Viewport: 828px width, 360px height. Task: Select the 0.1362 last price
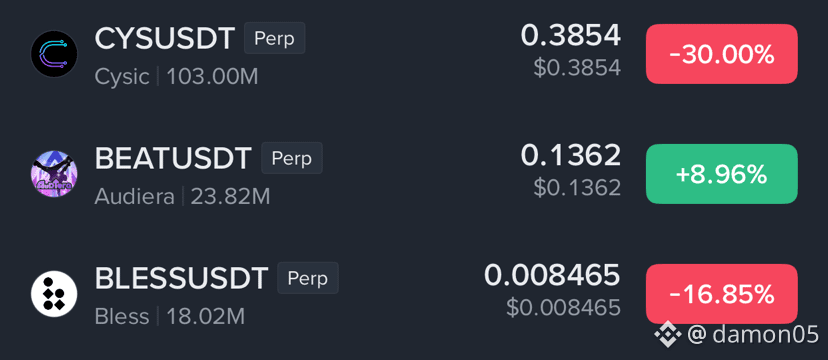coord(571,156)
